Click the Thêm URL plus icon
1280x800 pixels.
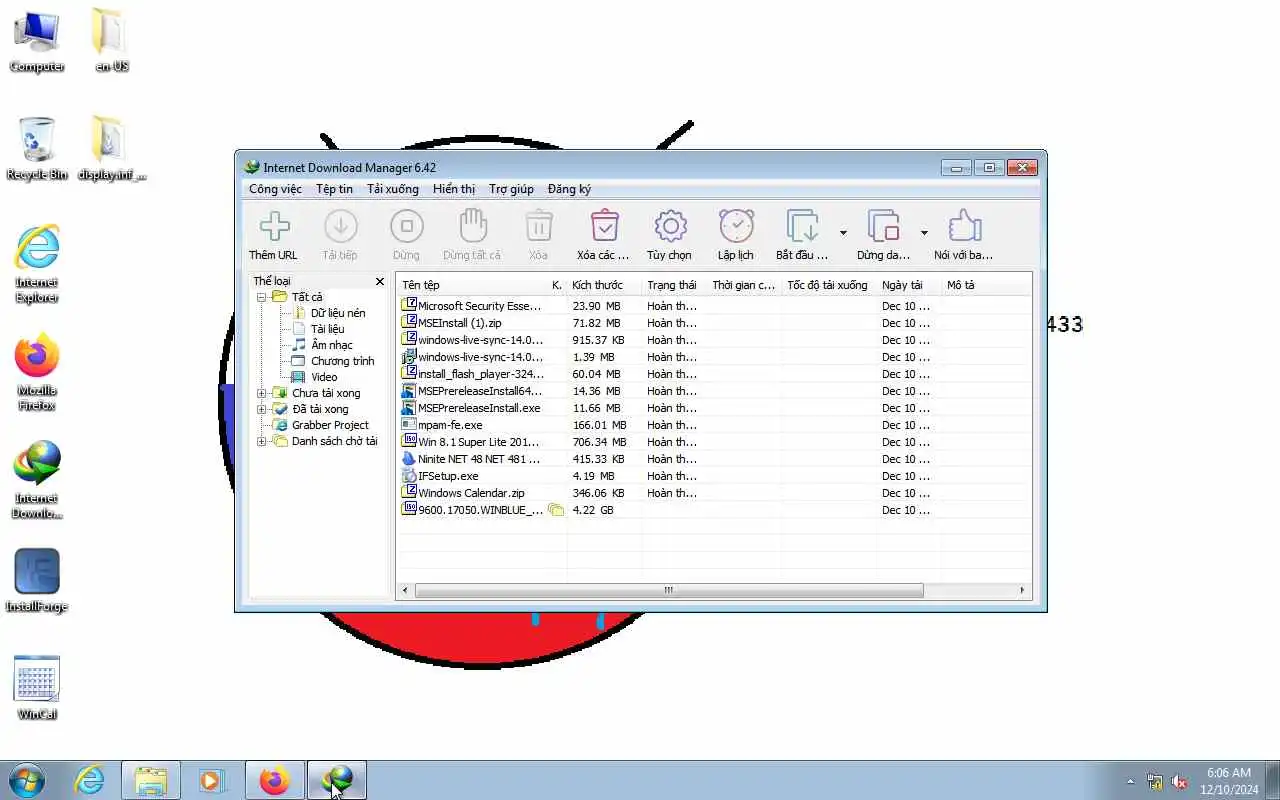(x=274, y=226)
